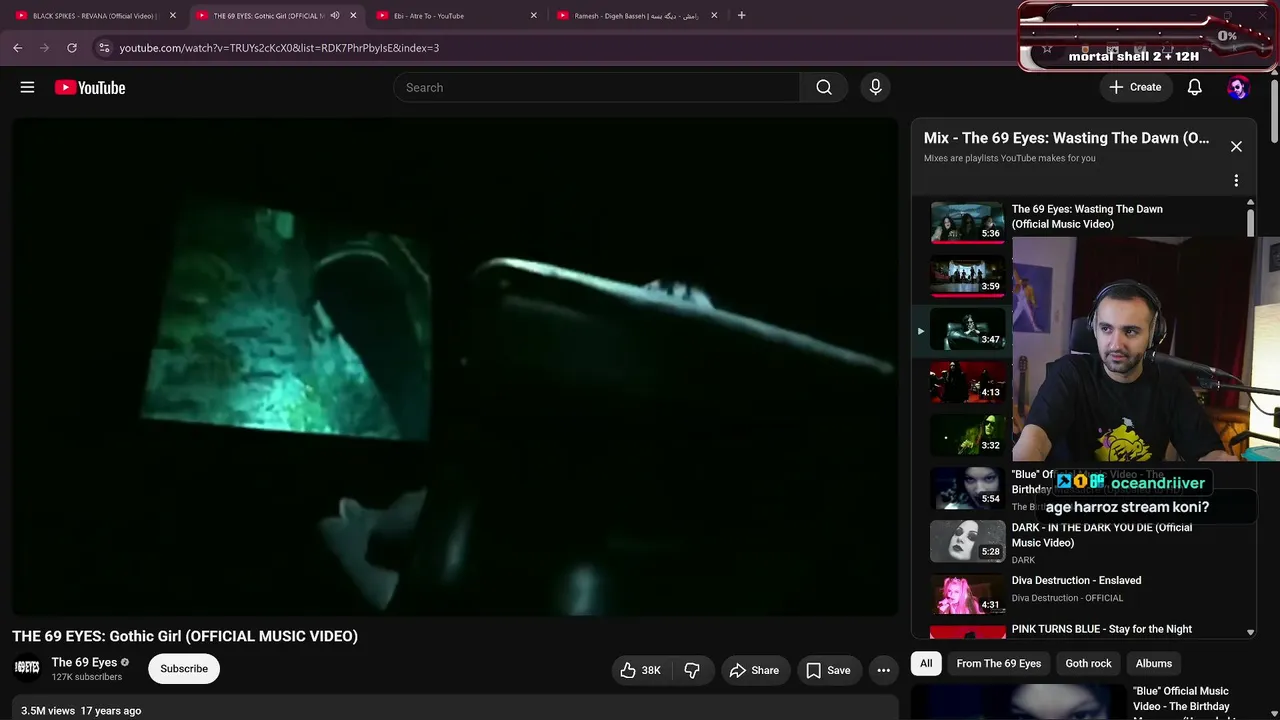Open the currently playing 3:47 thumbnail

[967, 329]
